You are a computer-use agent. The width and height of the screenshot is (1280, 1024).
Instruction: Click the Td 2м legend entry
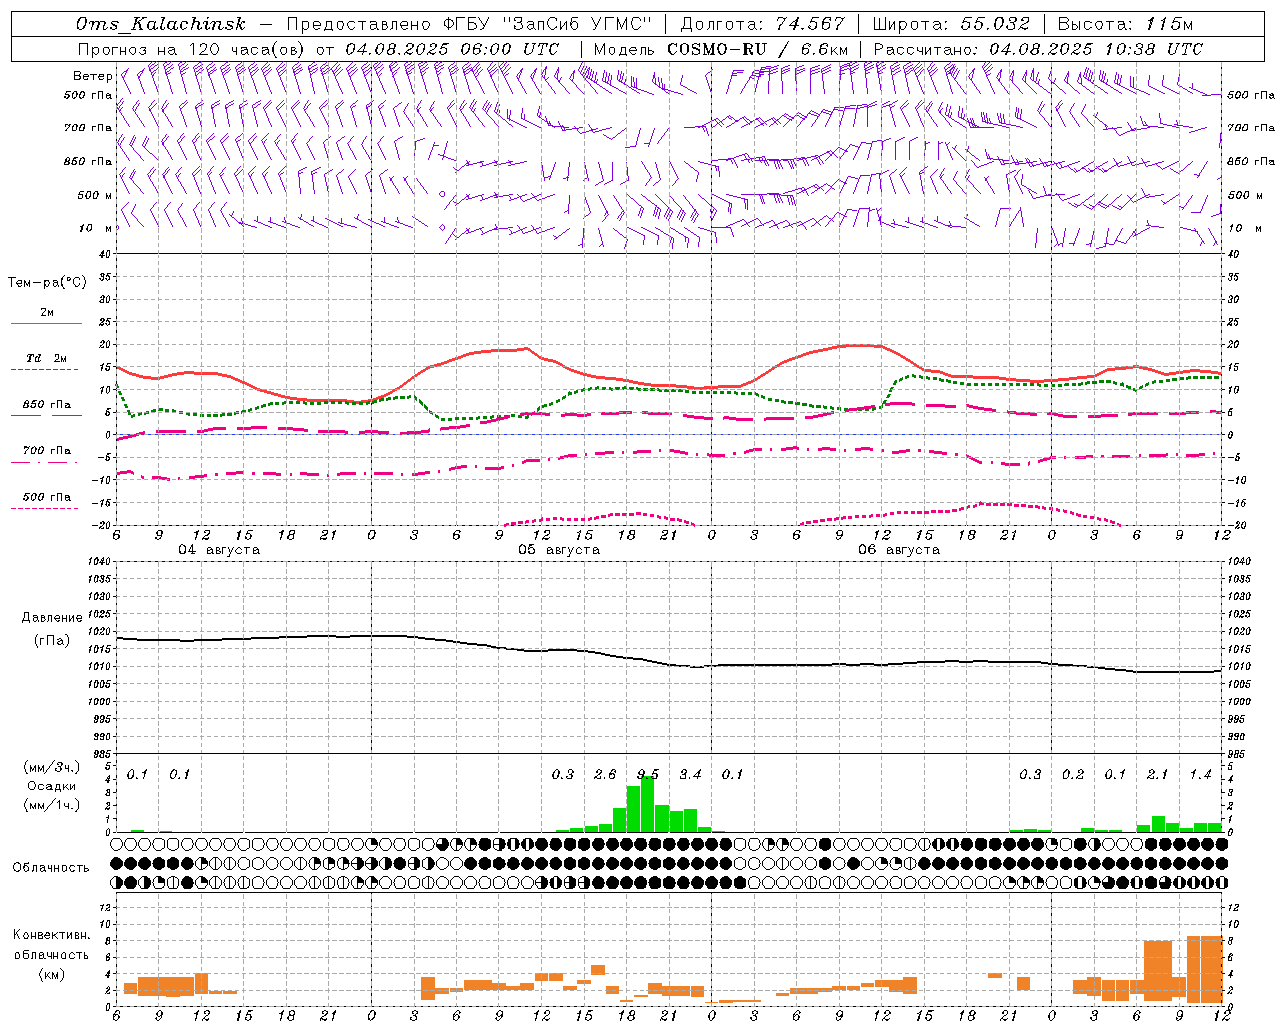[46, 358]
